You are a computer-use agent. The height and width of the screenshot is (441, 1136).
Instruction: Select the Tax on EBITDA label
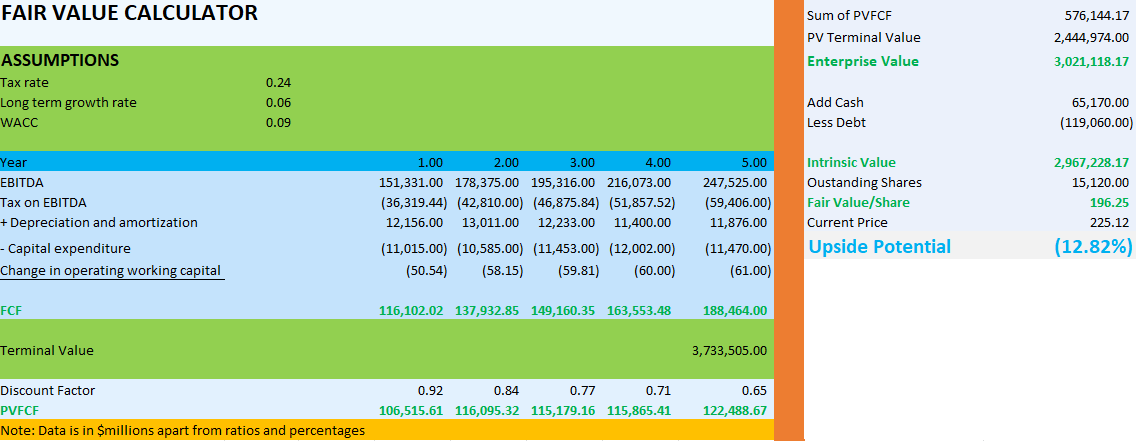point(44,203)
